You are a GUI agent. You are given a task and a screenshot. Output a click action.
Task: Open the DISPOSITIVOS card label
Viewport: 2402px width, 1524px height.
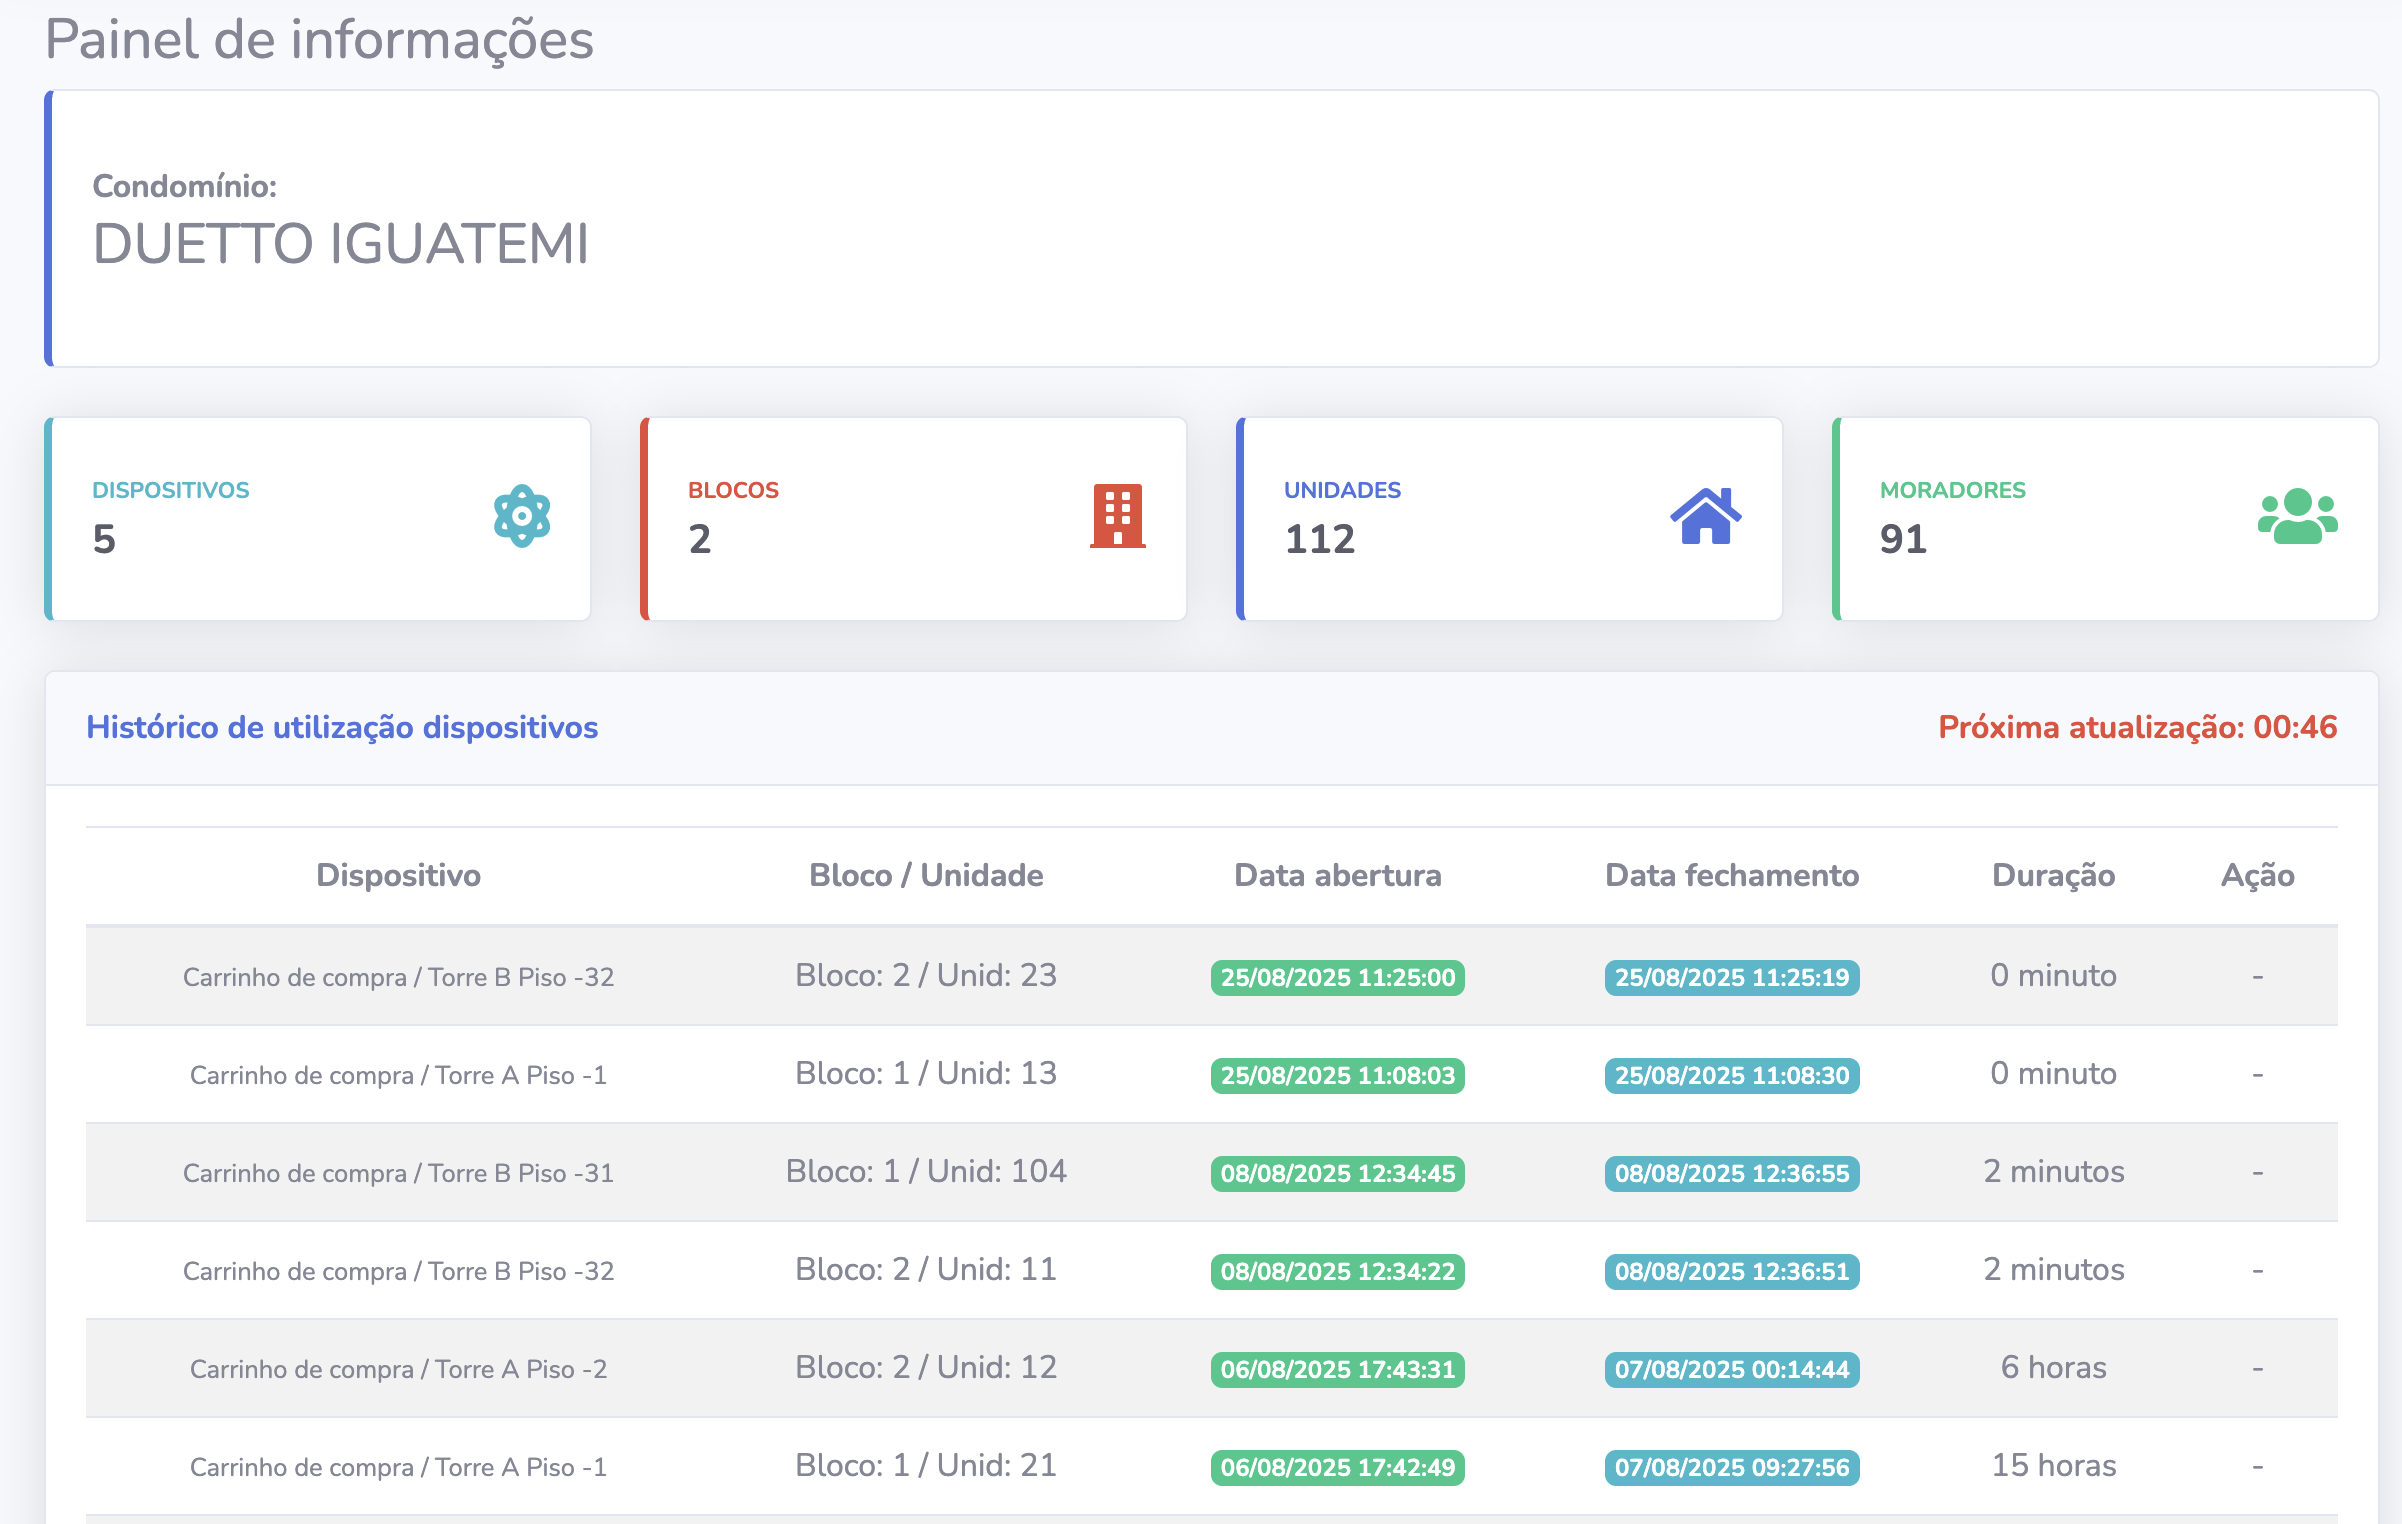[171, 490]
